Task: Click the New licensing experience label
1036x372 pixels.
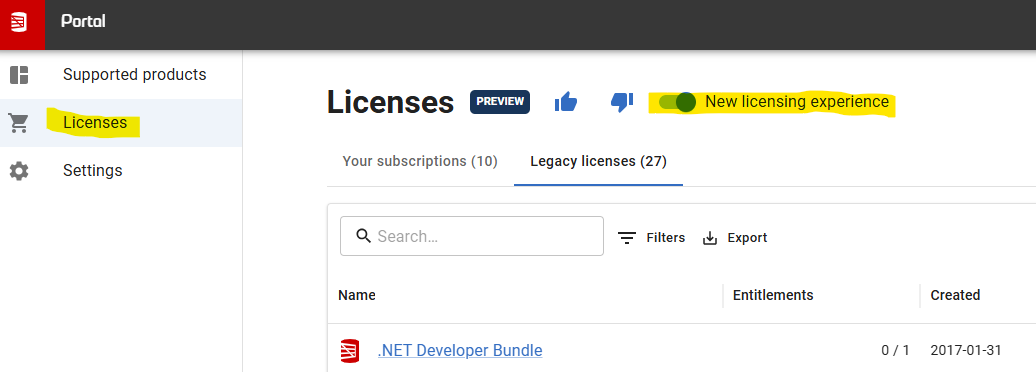Action: pos(797,102)
